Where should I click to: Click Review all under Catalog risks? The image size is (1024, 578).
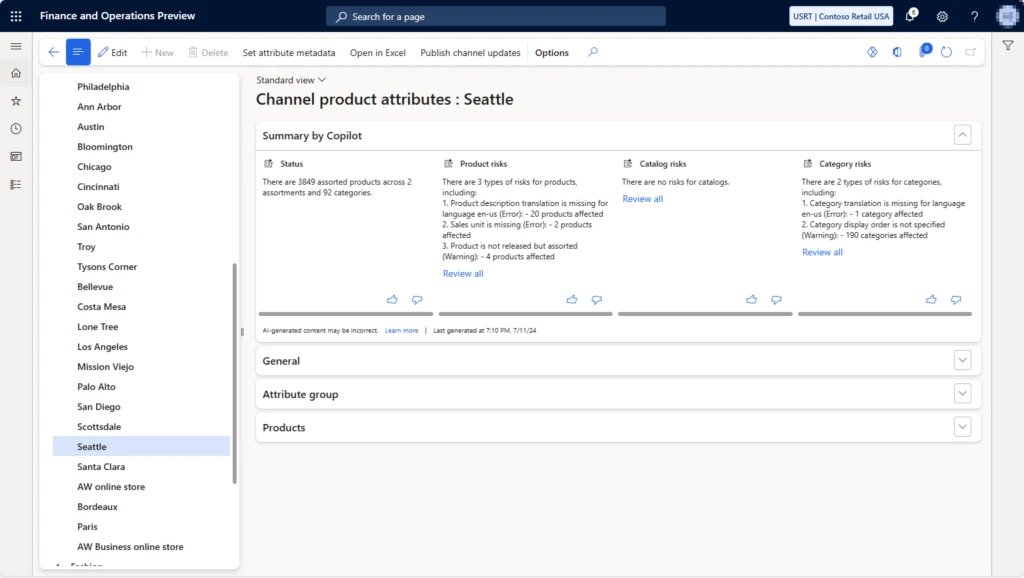641,198
